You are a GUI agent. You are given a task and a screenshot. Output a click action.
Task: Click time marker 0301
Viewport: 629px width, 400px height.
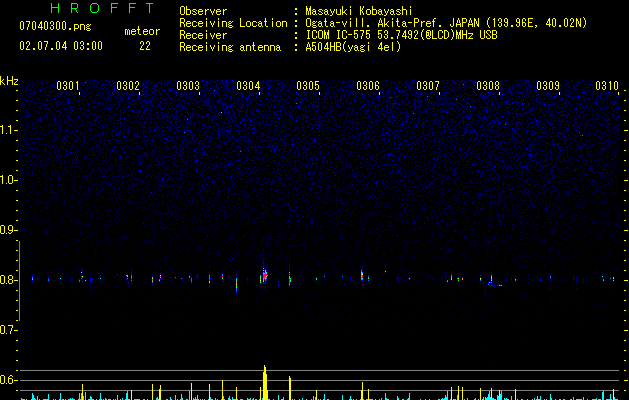(68, 86)
